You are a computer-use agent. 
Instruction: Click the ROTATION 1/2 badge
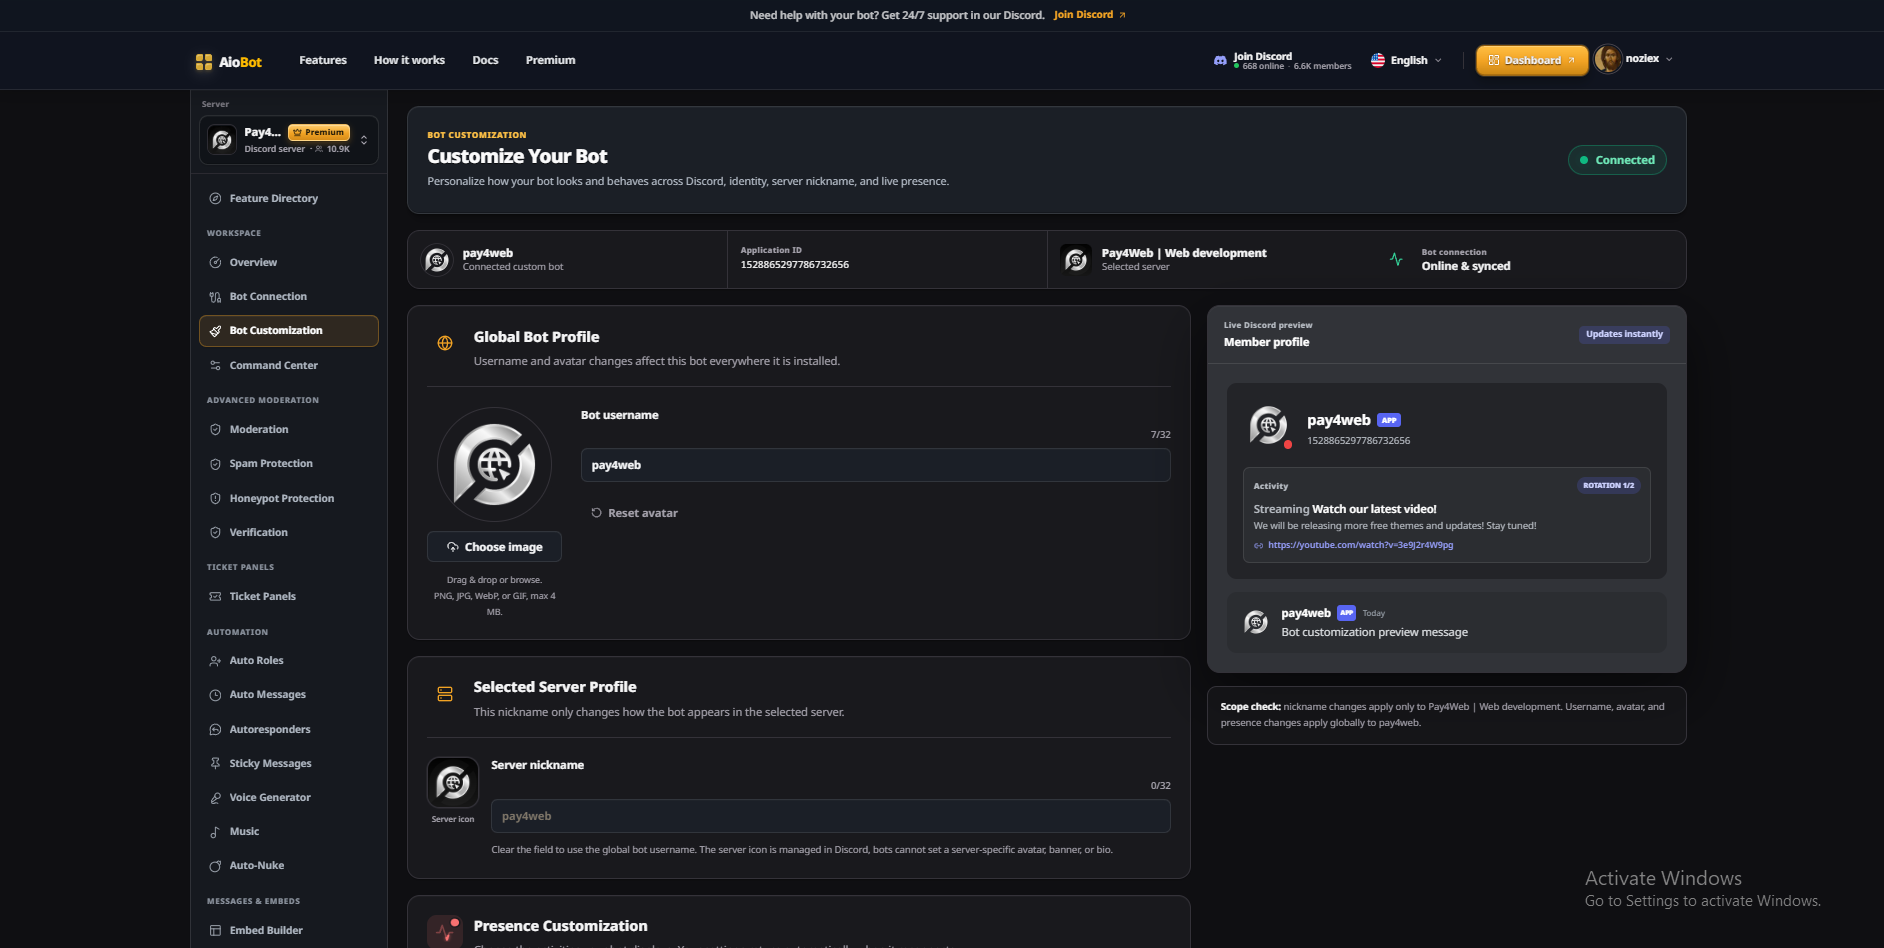click(x=1608, y=486)
